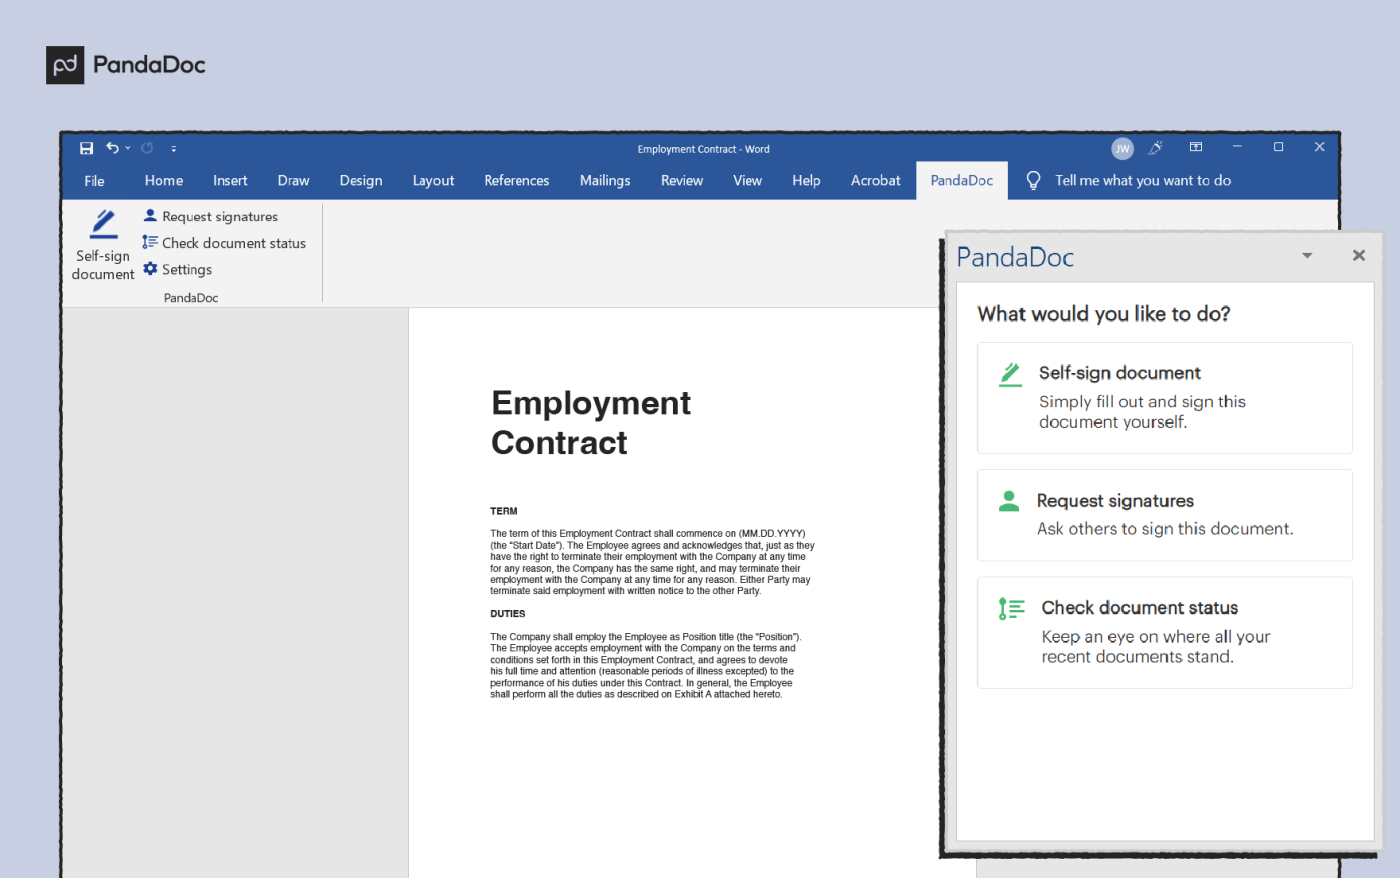1400x878 pixels.
Task: Open the Help tab
Action: [806, 181]
